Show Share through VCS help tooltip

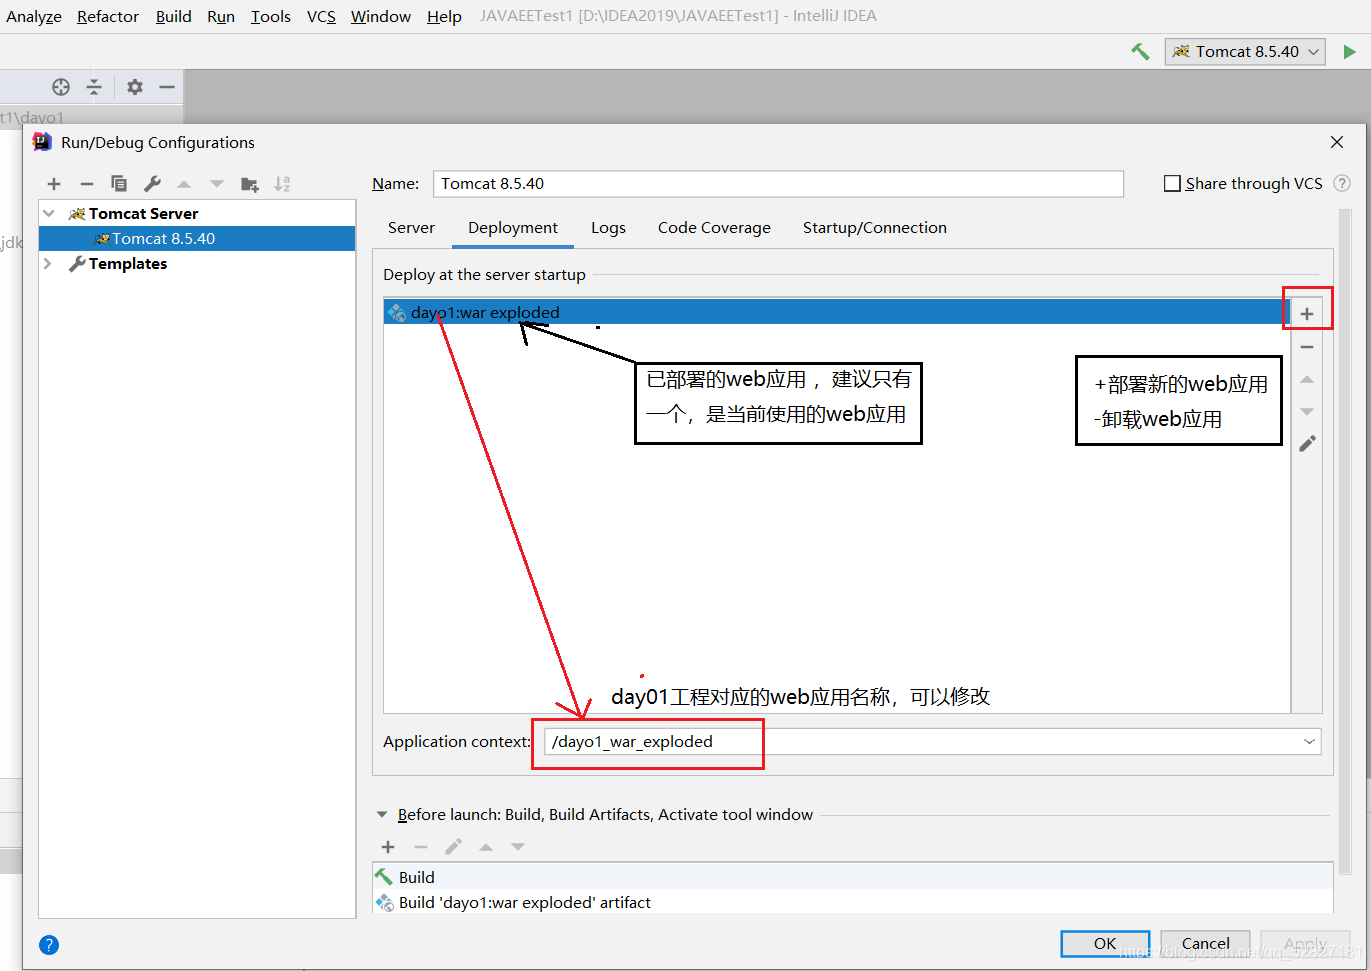coord(1343,183)
